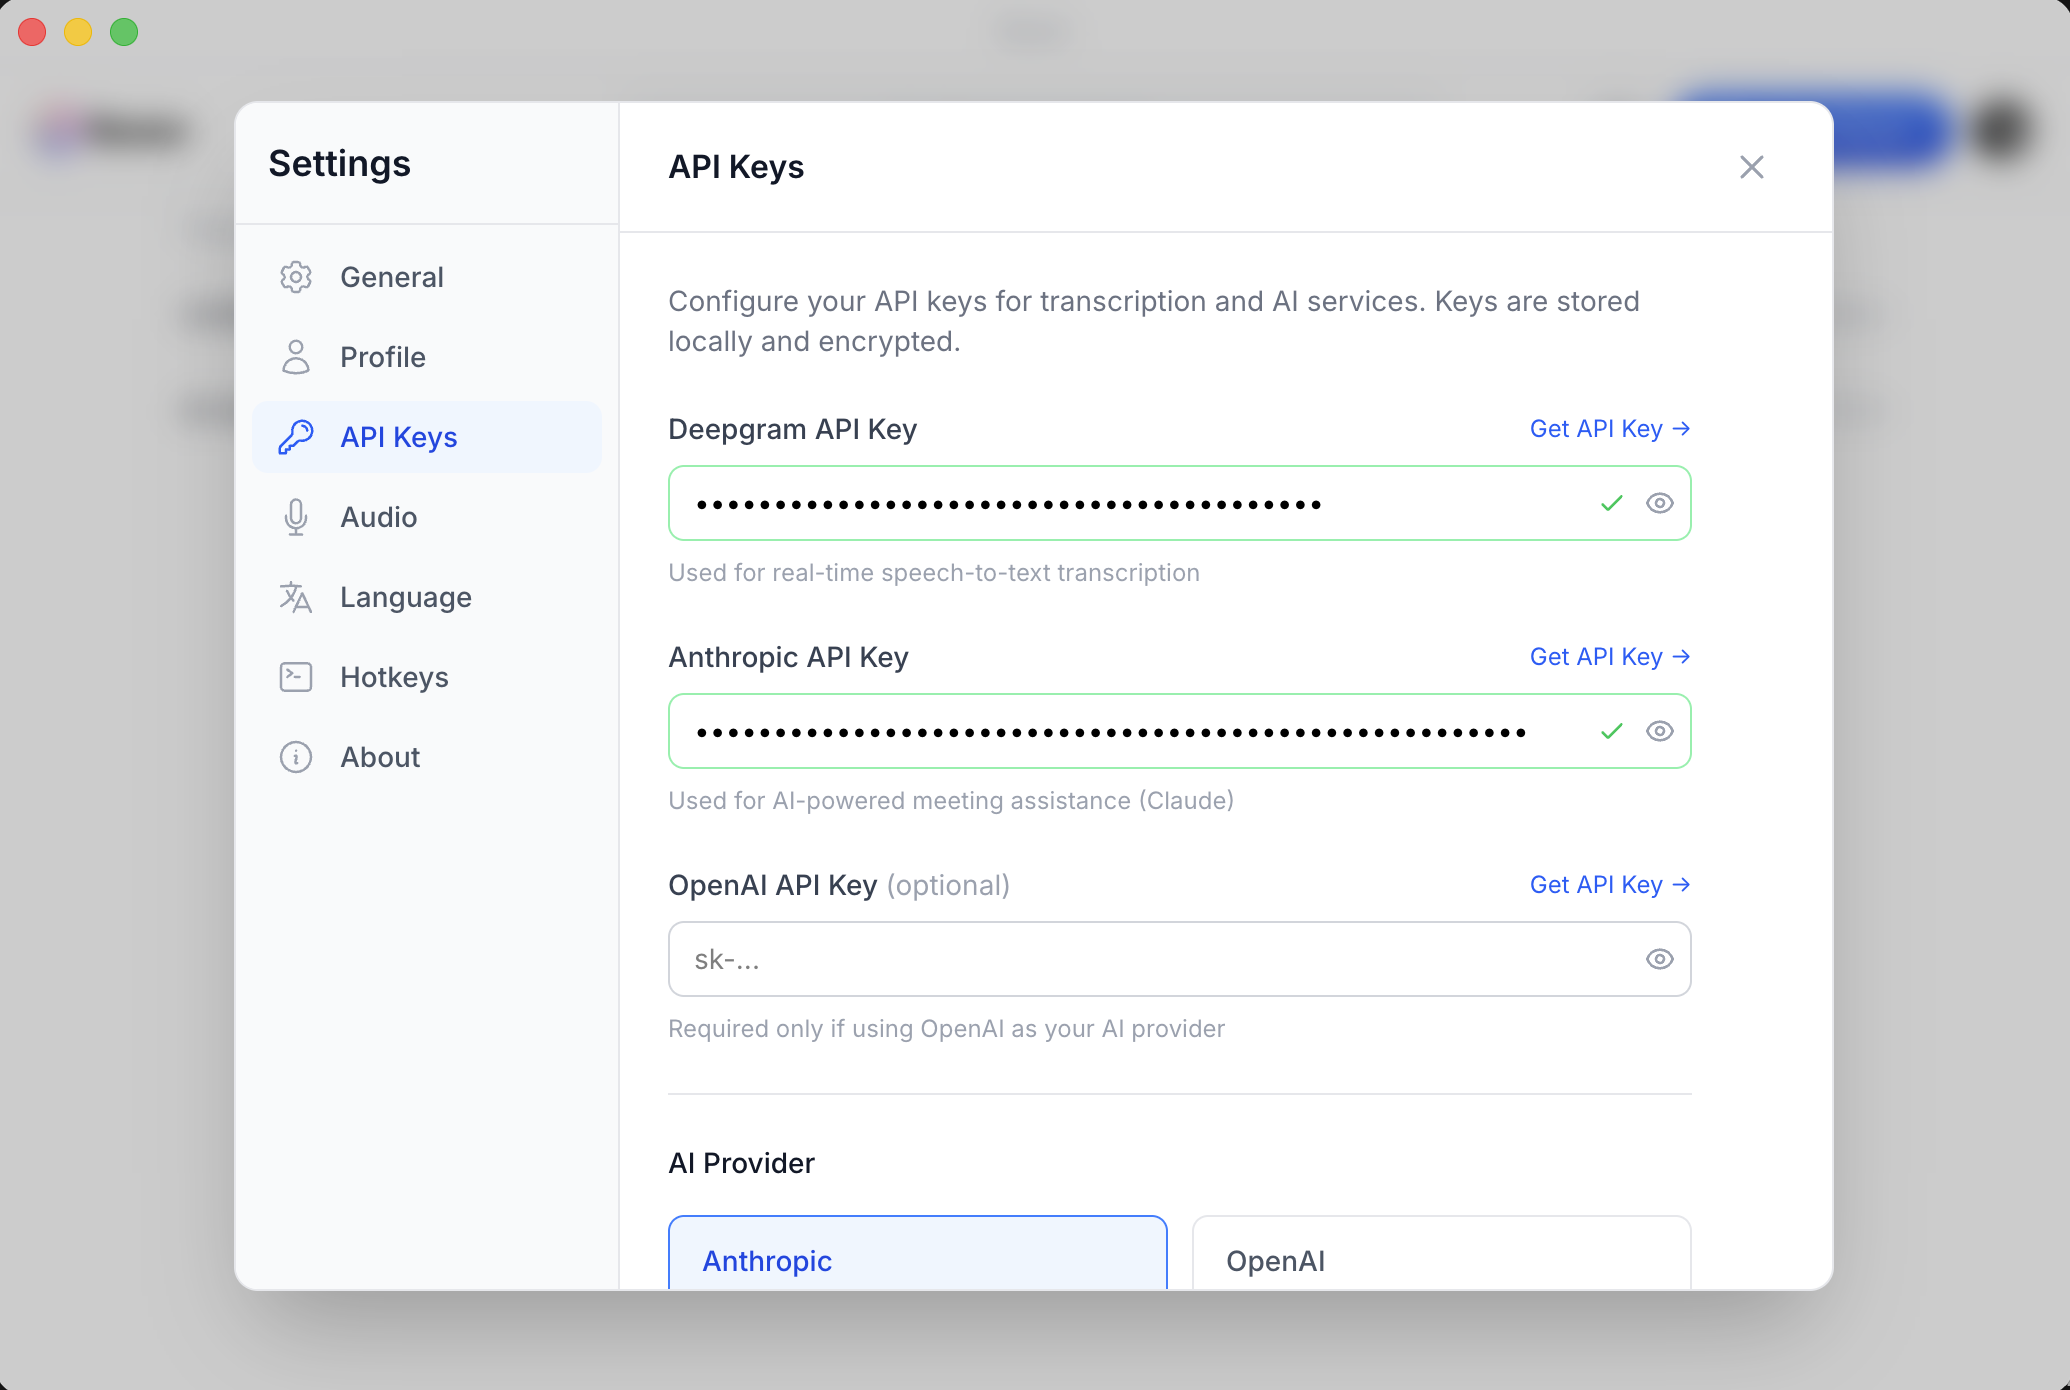Image resolution: width=2070 pixels, height=1390 pixels.
Task: Click the Hotkeys terminal icon
Action: pyautogui.click(x=296, y=677)
